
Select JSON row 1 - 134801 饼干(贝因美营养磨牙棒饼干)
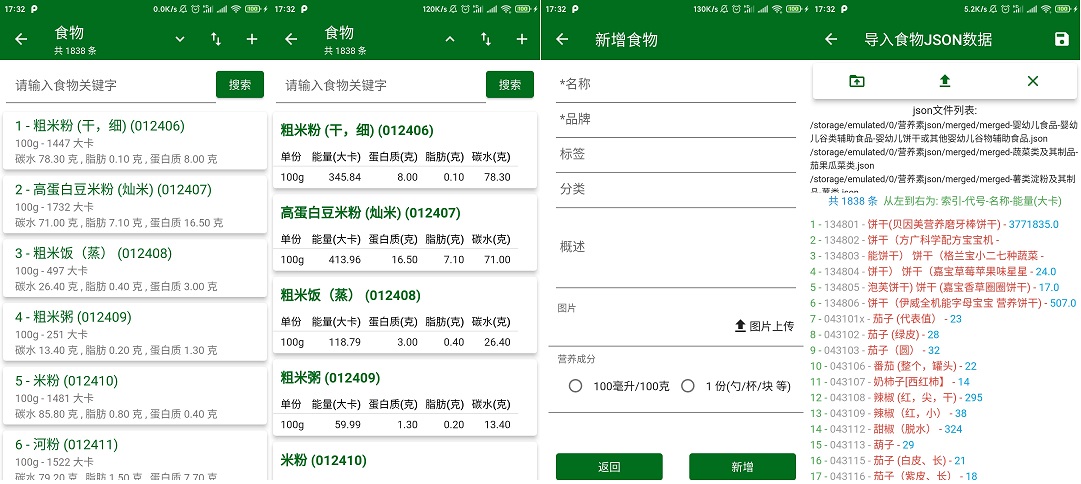point(934,225)
